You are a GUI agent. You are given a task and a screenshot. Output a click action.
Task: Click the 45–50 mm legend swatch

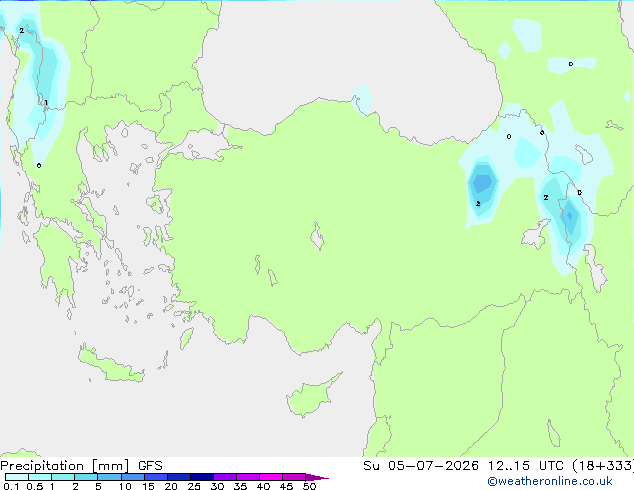pyautogui.click(x=294, y=477)
